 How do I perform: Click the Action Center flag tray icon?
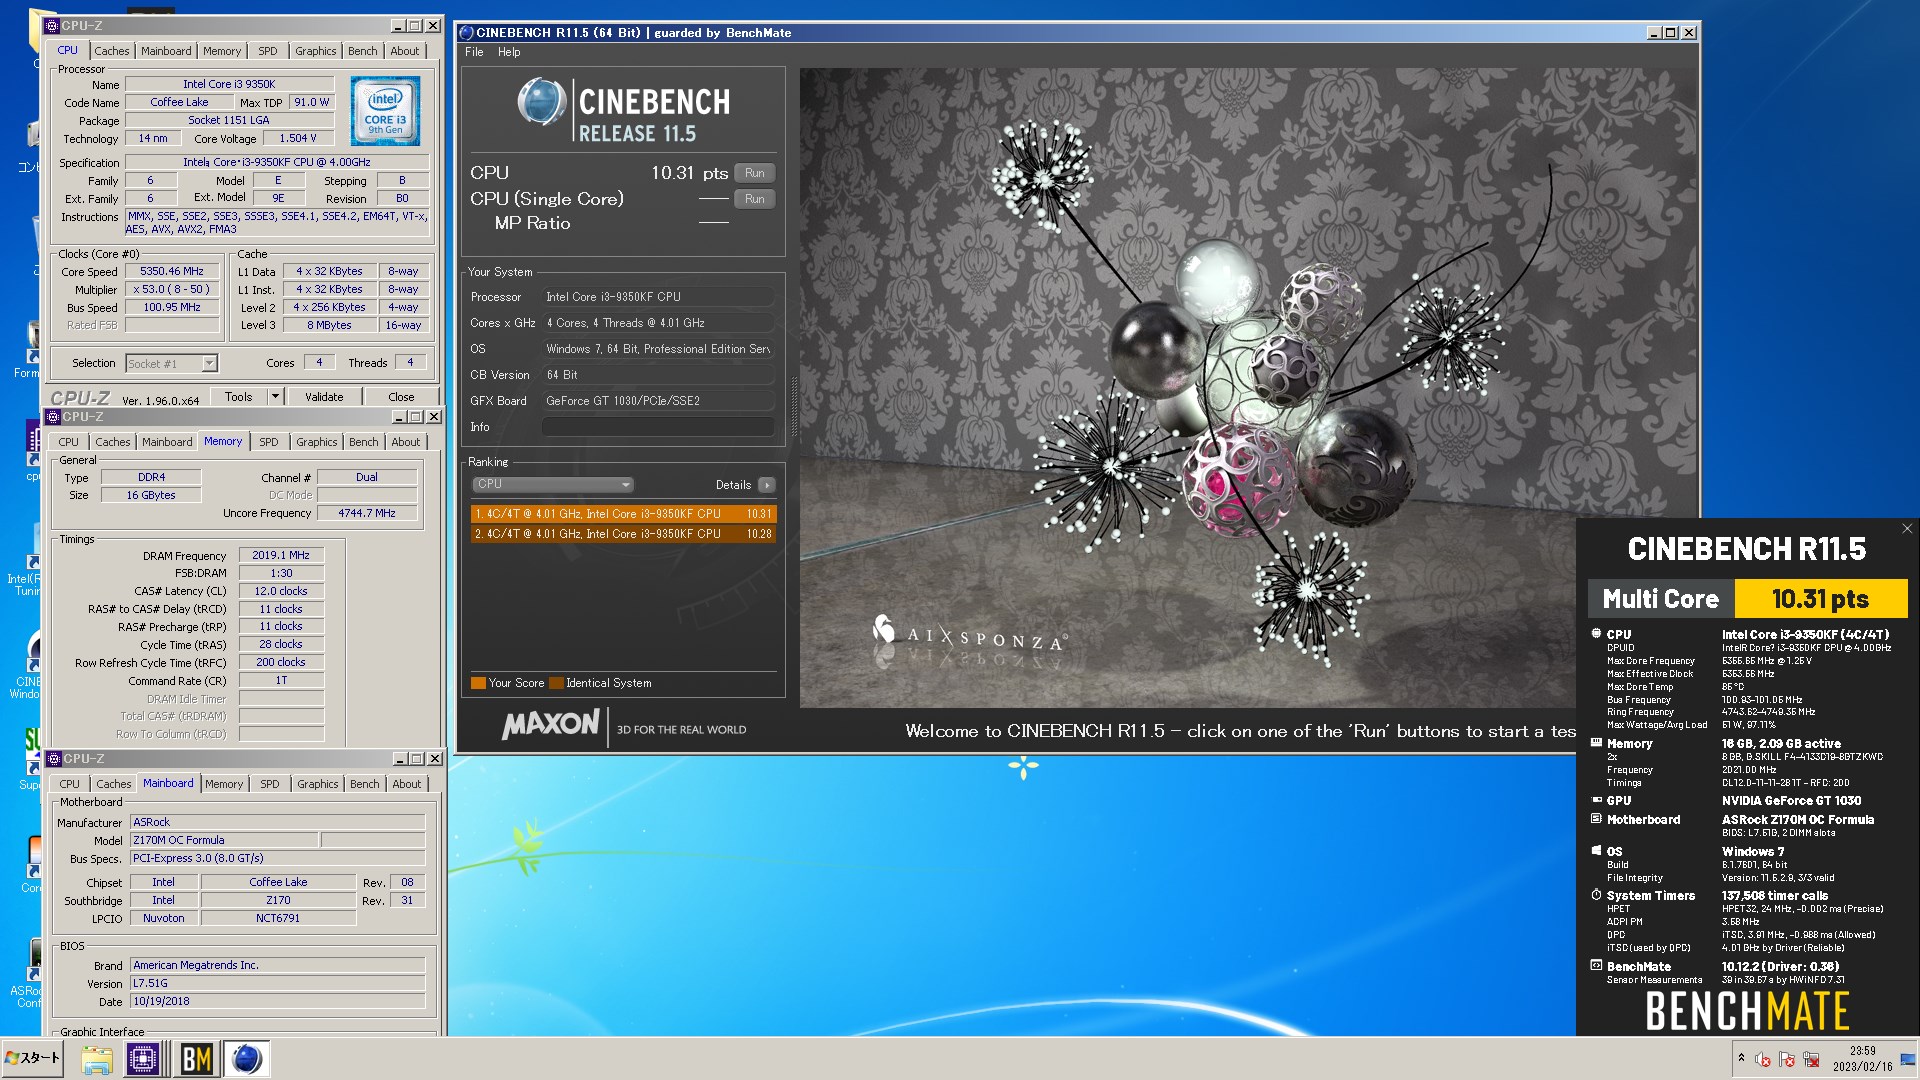coord(1787,1060)
